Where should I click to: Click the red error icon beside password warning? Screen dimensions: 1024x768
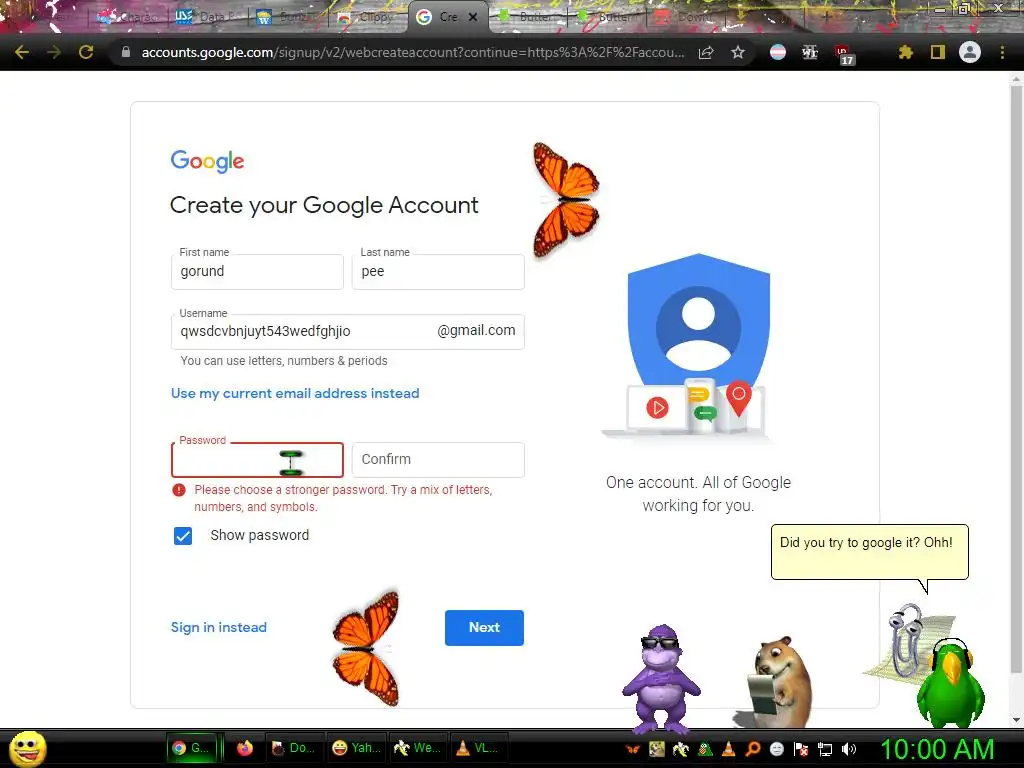click(x=179, y=490)
